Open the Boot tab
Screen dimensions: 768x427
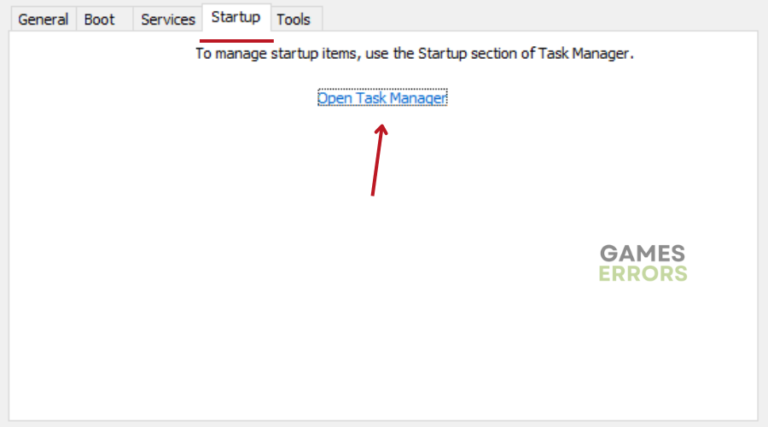click(x=100, y=19)
